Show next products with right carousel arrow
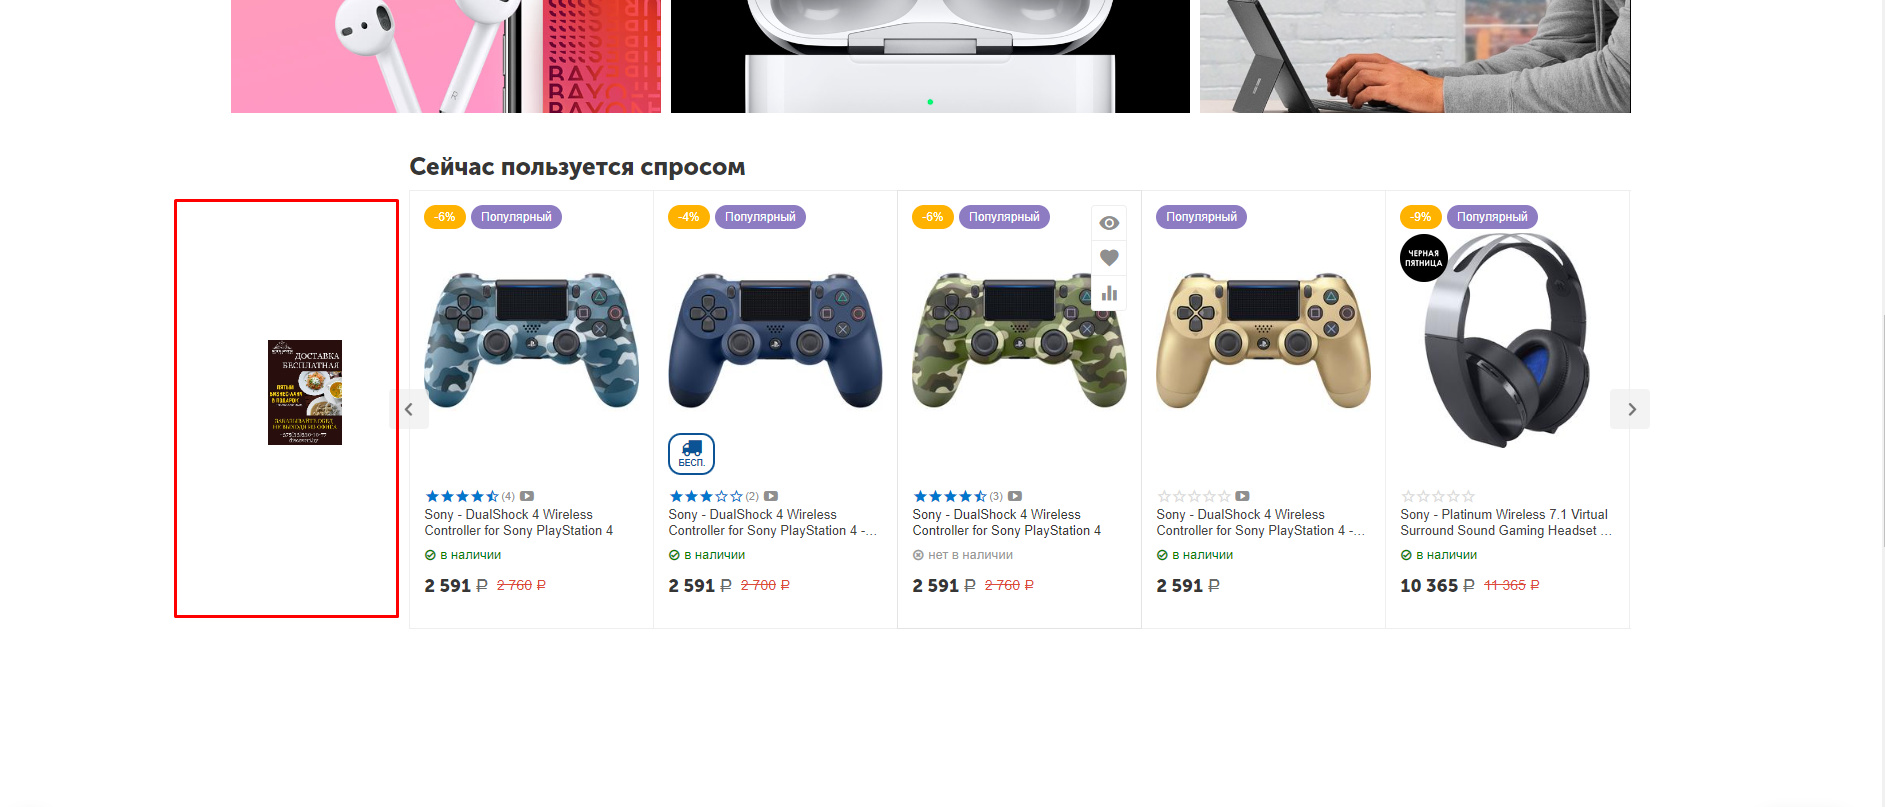Image resolution: width=1885 pixels, height=807 pixels. click(1630, 409)
